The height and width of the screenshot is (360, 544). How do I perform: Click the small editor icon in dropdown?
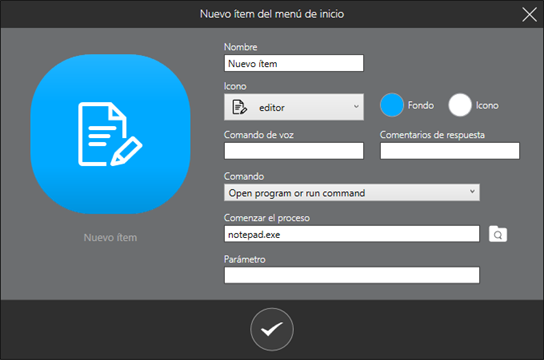coord(239,107)
